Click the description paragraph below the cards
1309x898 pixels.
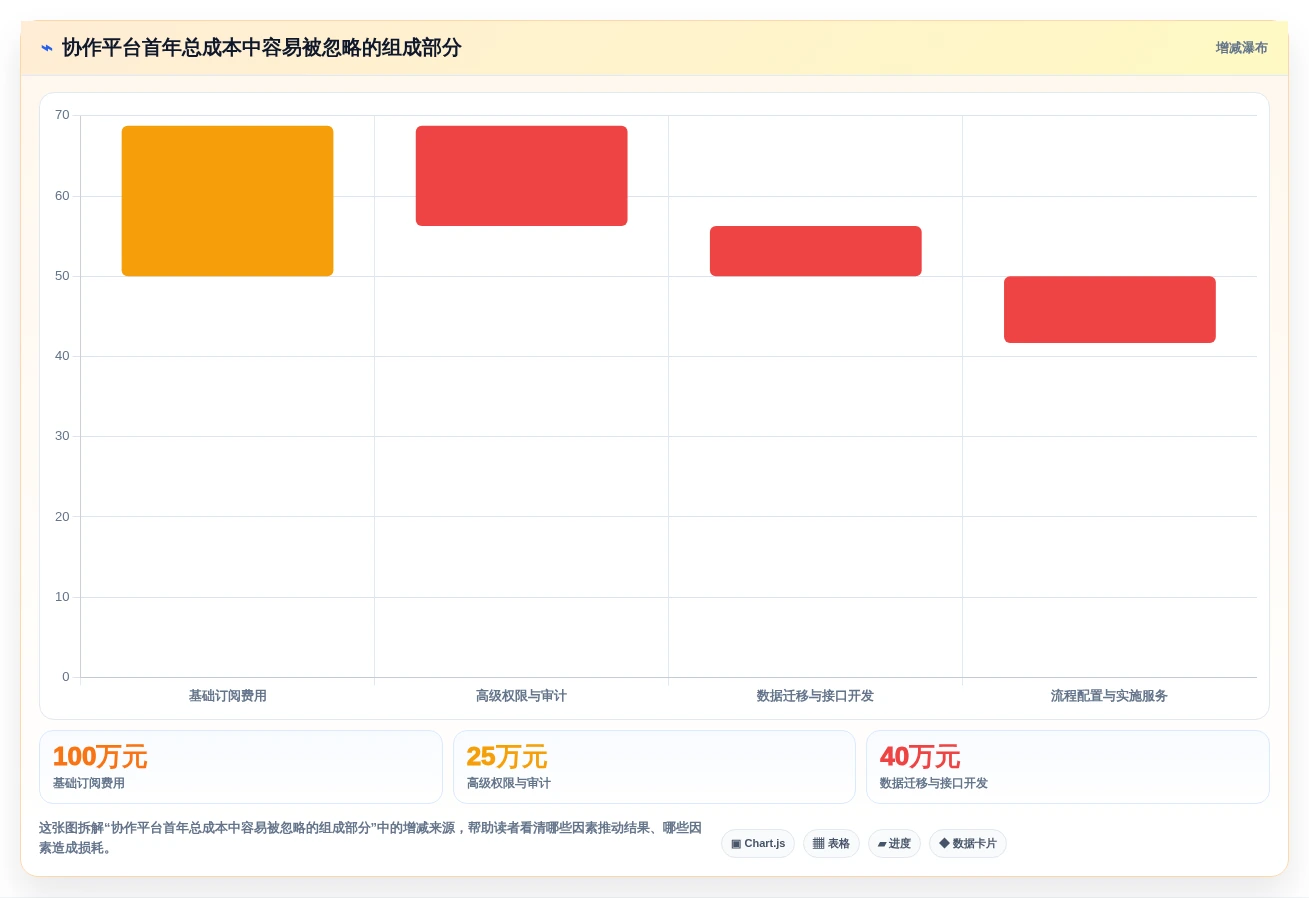coord(371,838)
